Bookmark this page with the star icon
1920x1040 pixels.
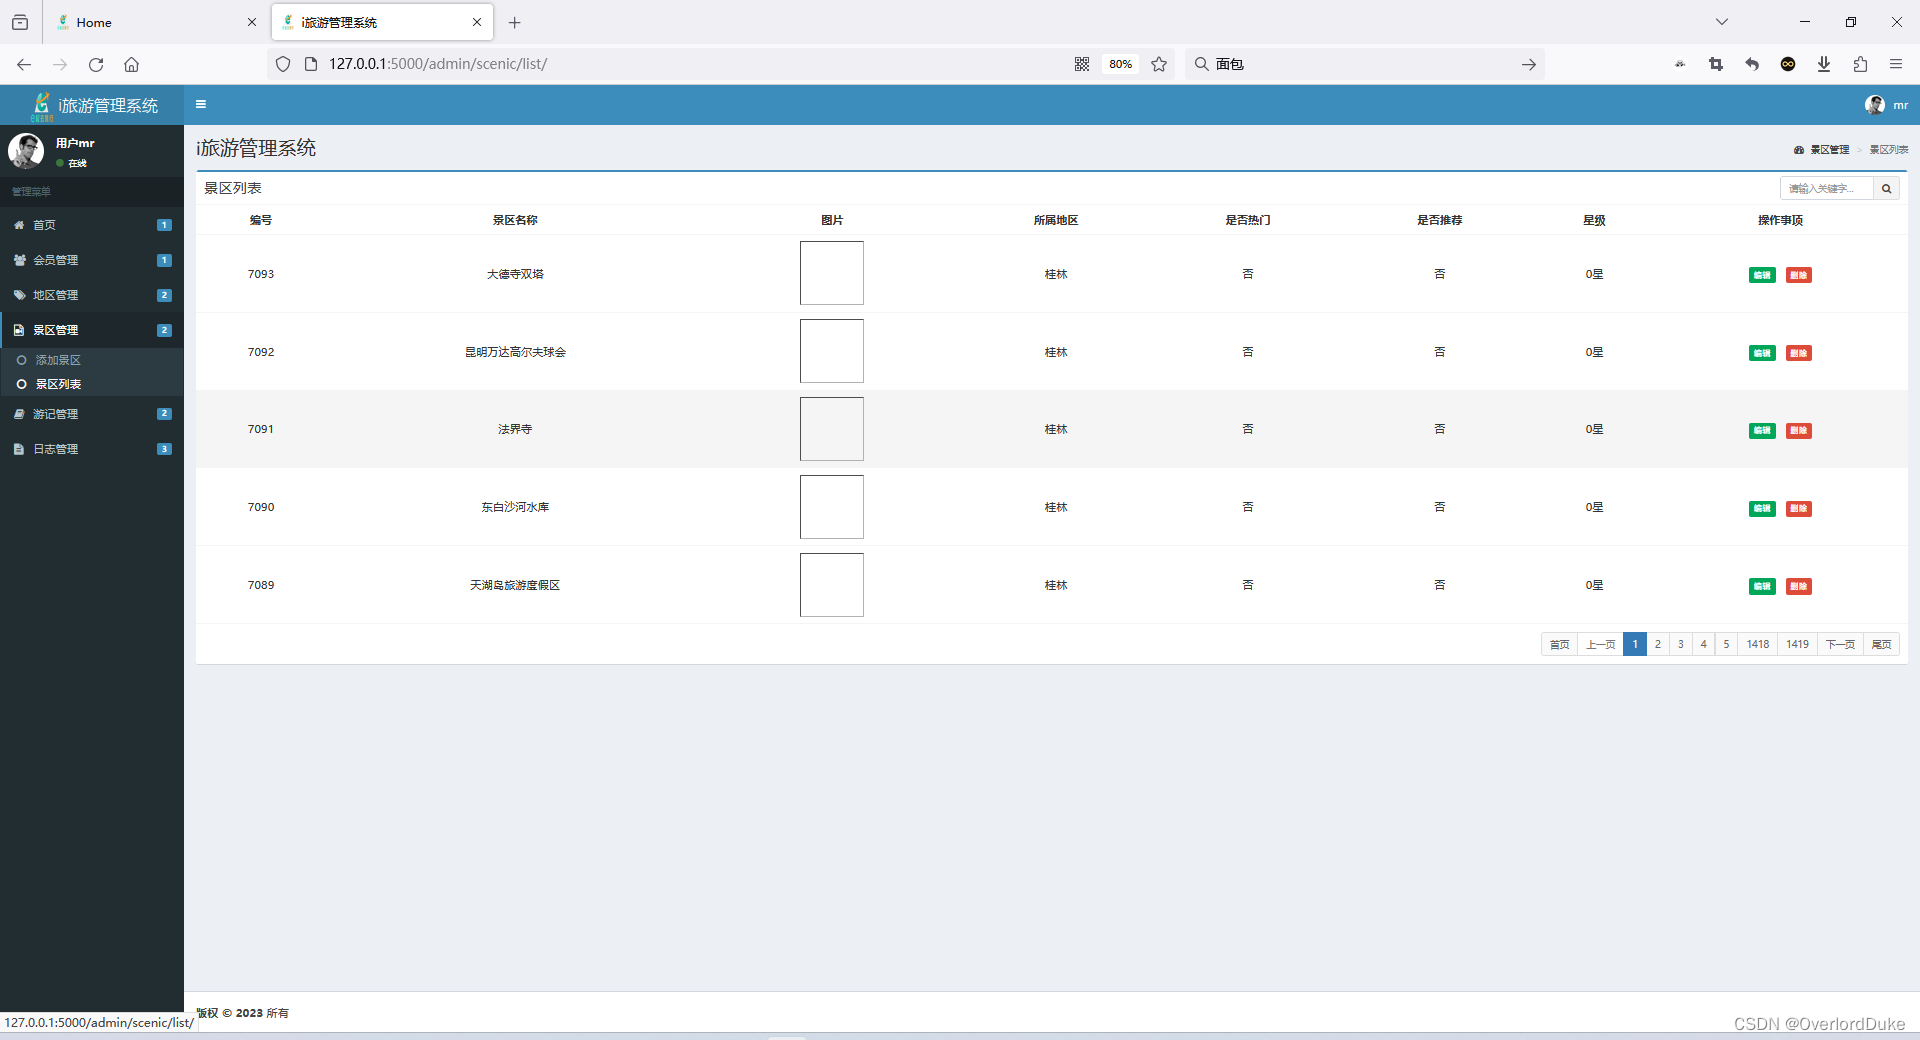pos(1159,64)
